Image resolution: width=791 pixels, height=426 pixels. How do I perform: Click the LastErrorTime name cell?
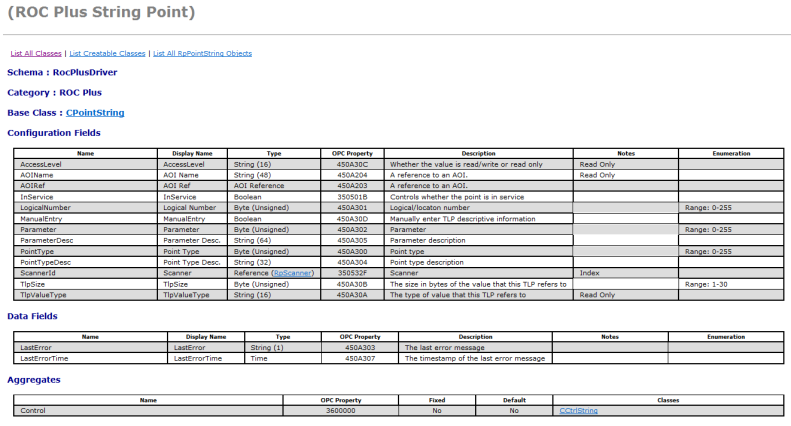pyautogui.click(x=91, y=359)
